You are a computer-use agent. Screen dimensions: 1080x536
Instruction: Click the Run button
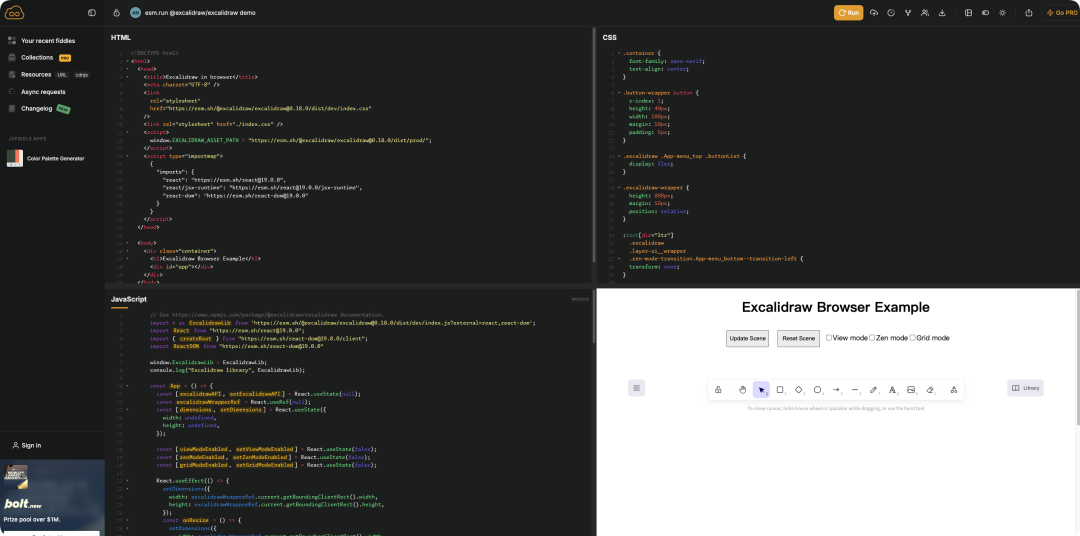(849, 12)
